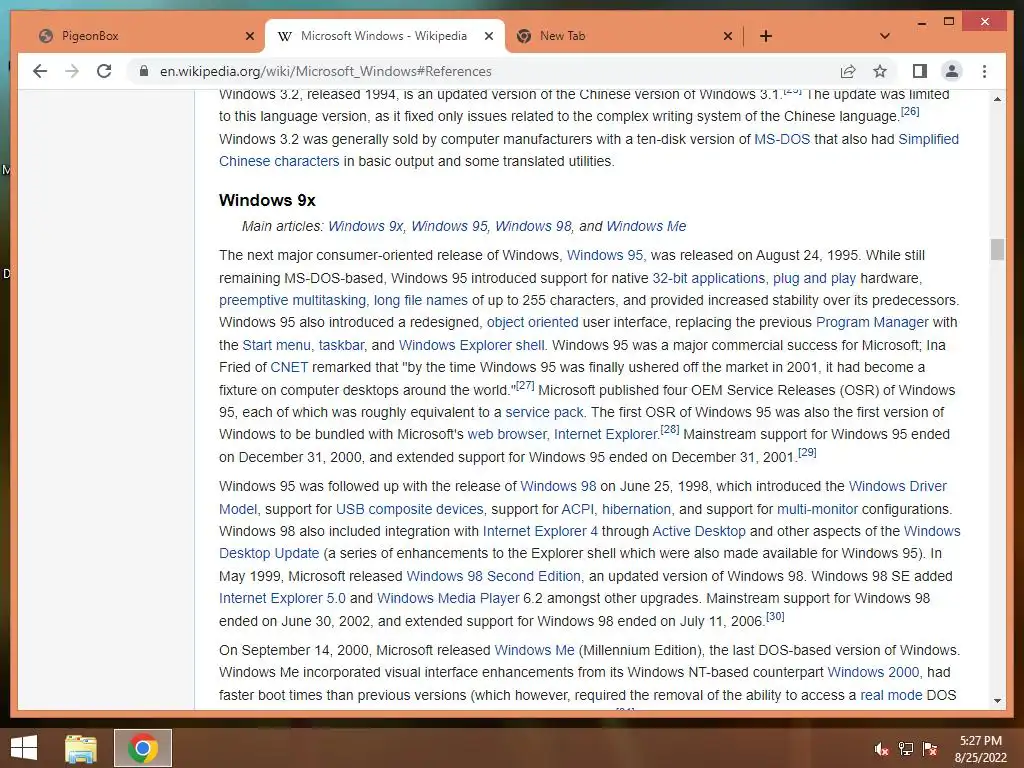Open network status tray icon

[x=906, y=748]
